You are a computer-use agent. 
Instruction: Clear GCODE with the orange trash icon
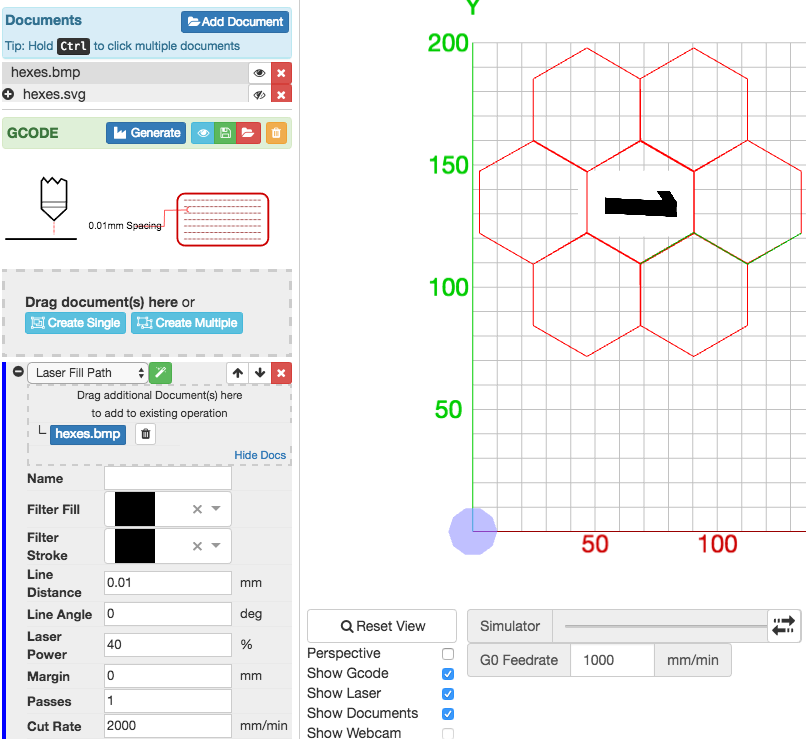tap(276, 133)
